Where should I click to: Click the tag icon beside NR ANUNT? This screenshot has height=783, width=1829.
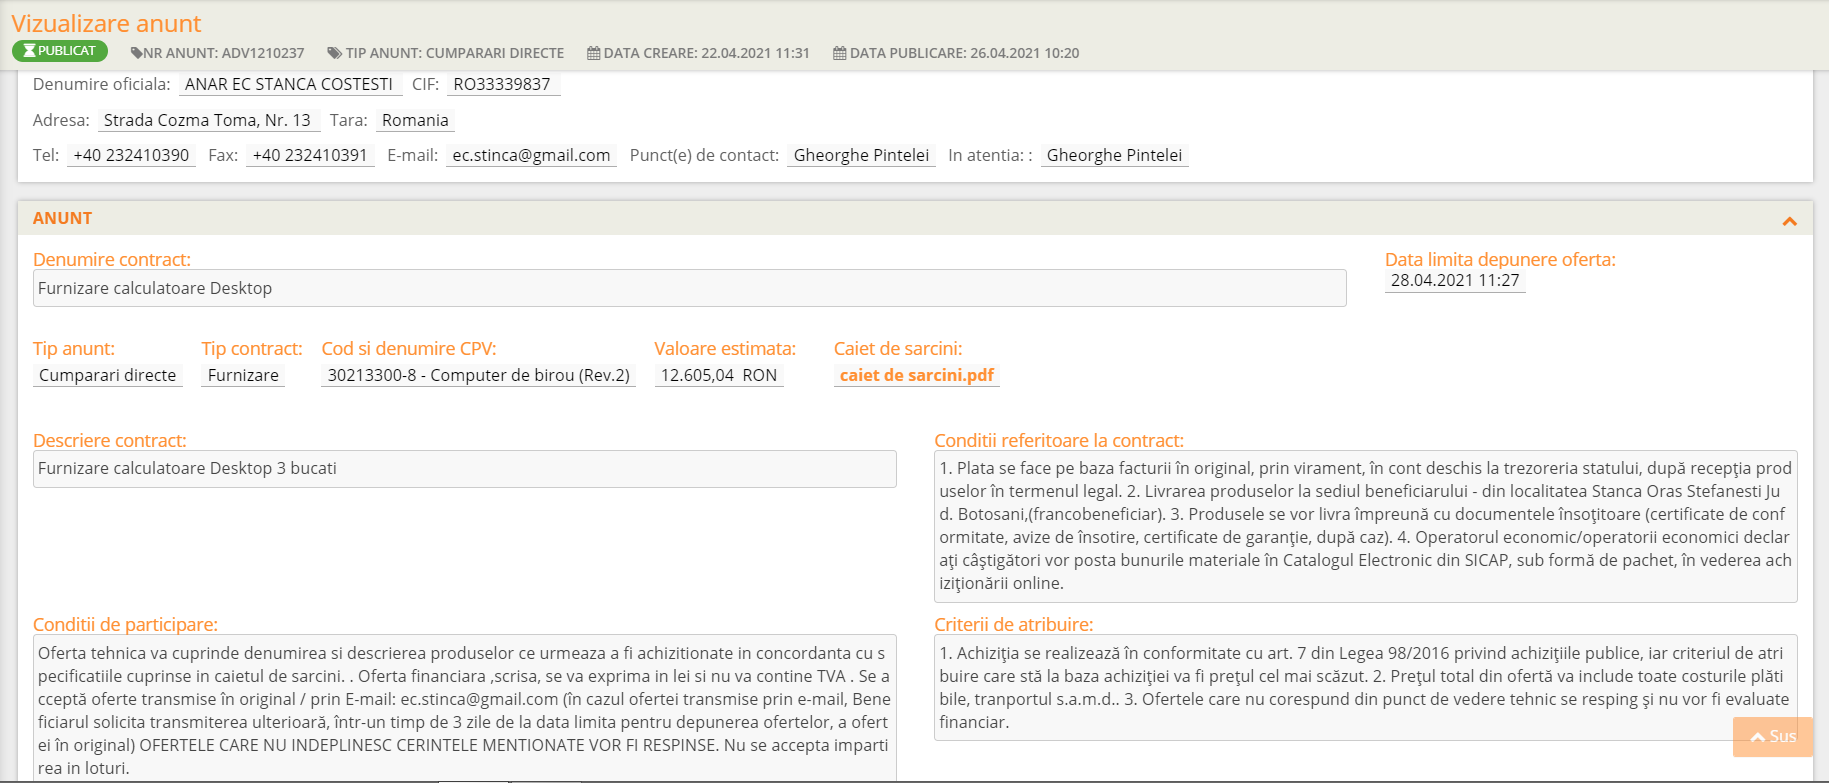[136, 53]
